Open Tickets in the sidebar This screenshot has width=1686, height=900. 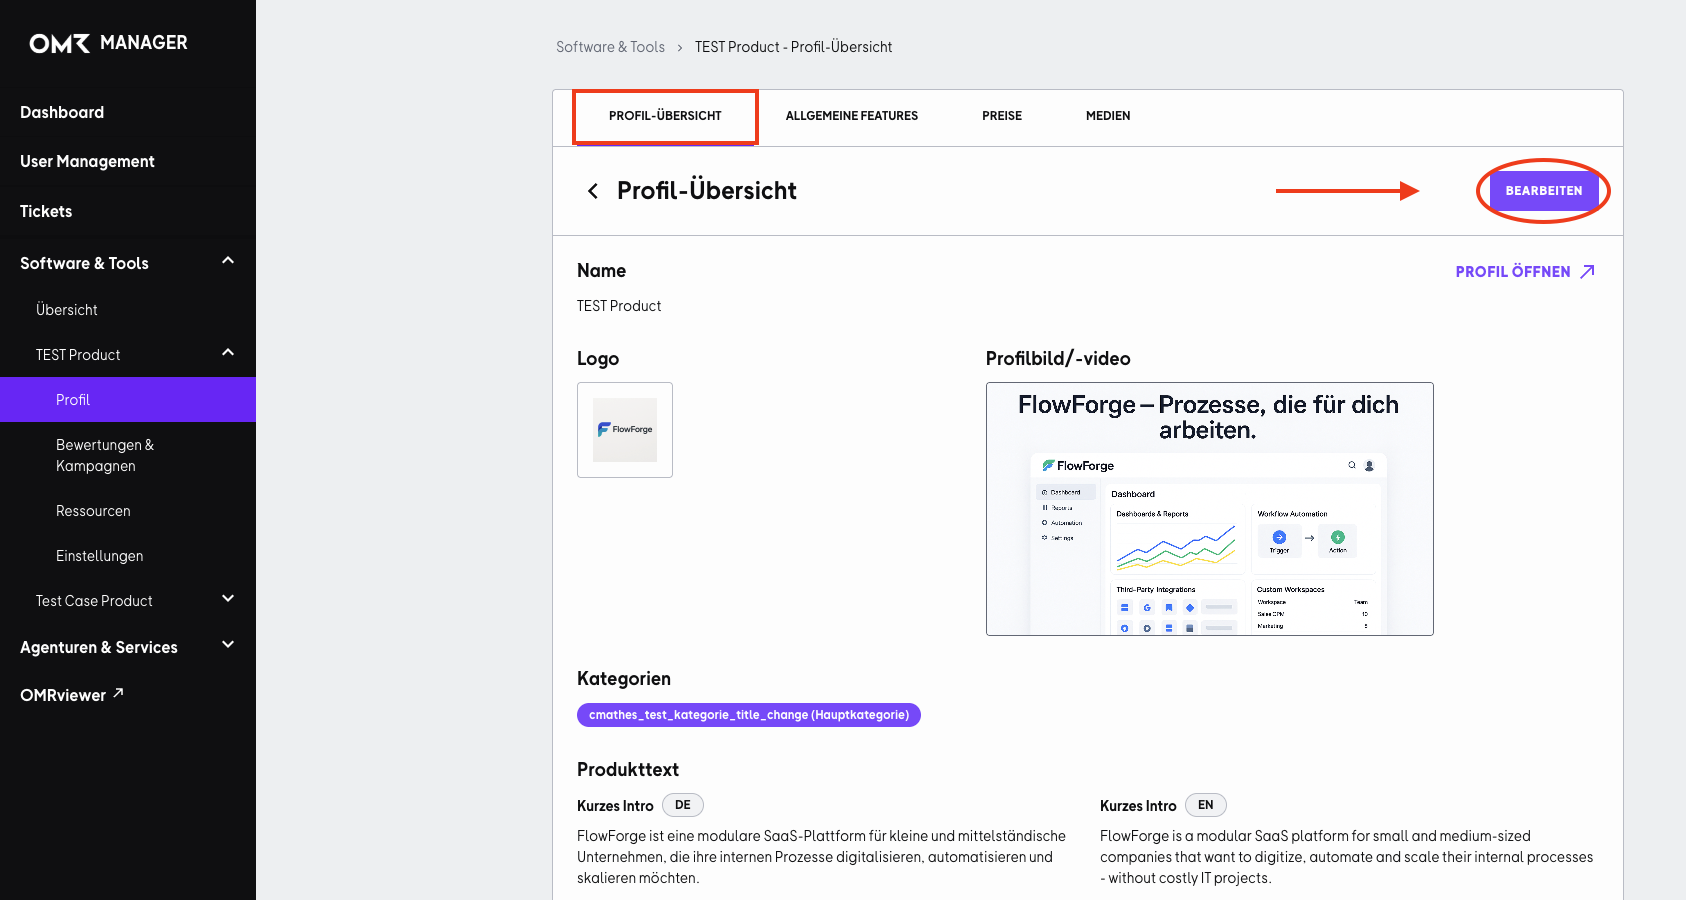click(46, 211)
